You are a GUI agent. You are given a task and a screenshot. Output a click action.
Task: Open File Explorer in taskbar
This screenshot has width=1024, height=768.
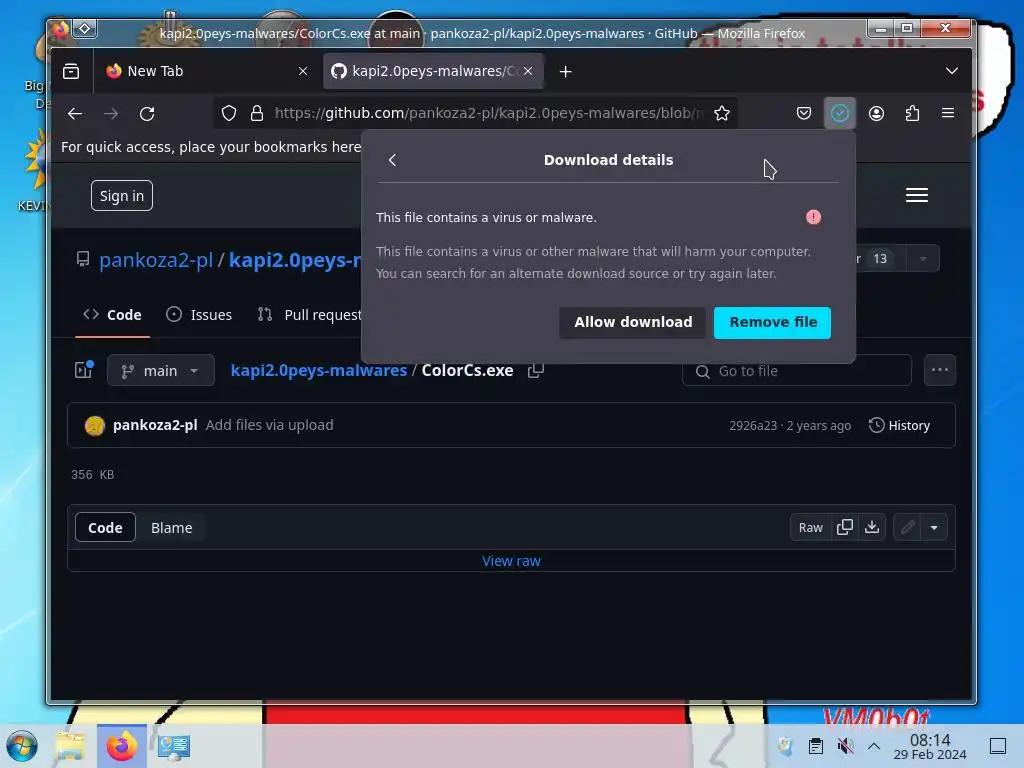coord(70,746)
